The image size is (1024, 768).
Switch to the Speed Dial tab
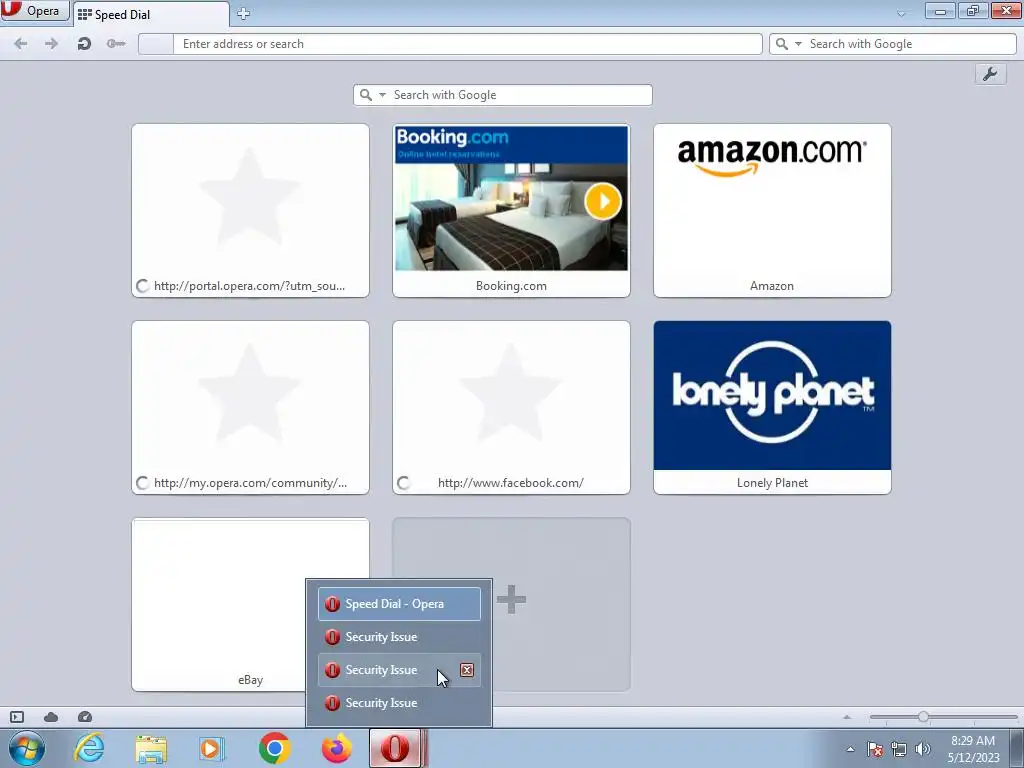tap(151, 14)
